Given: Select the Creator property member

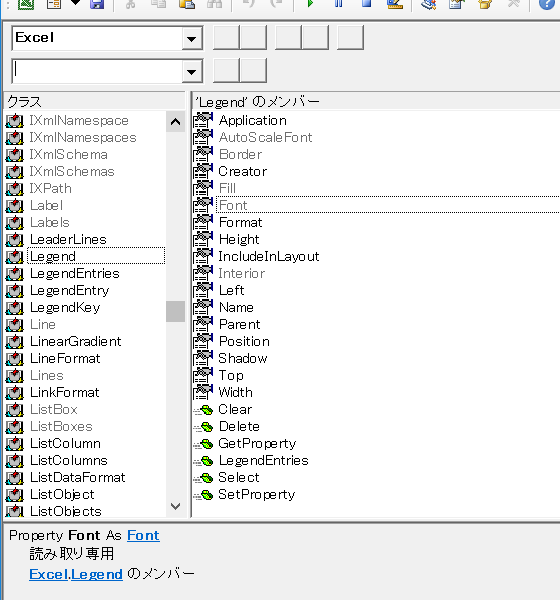Looking at the screenshot, I should pyautogui.click(x=243, y=171).
